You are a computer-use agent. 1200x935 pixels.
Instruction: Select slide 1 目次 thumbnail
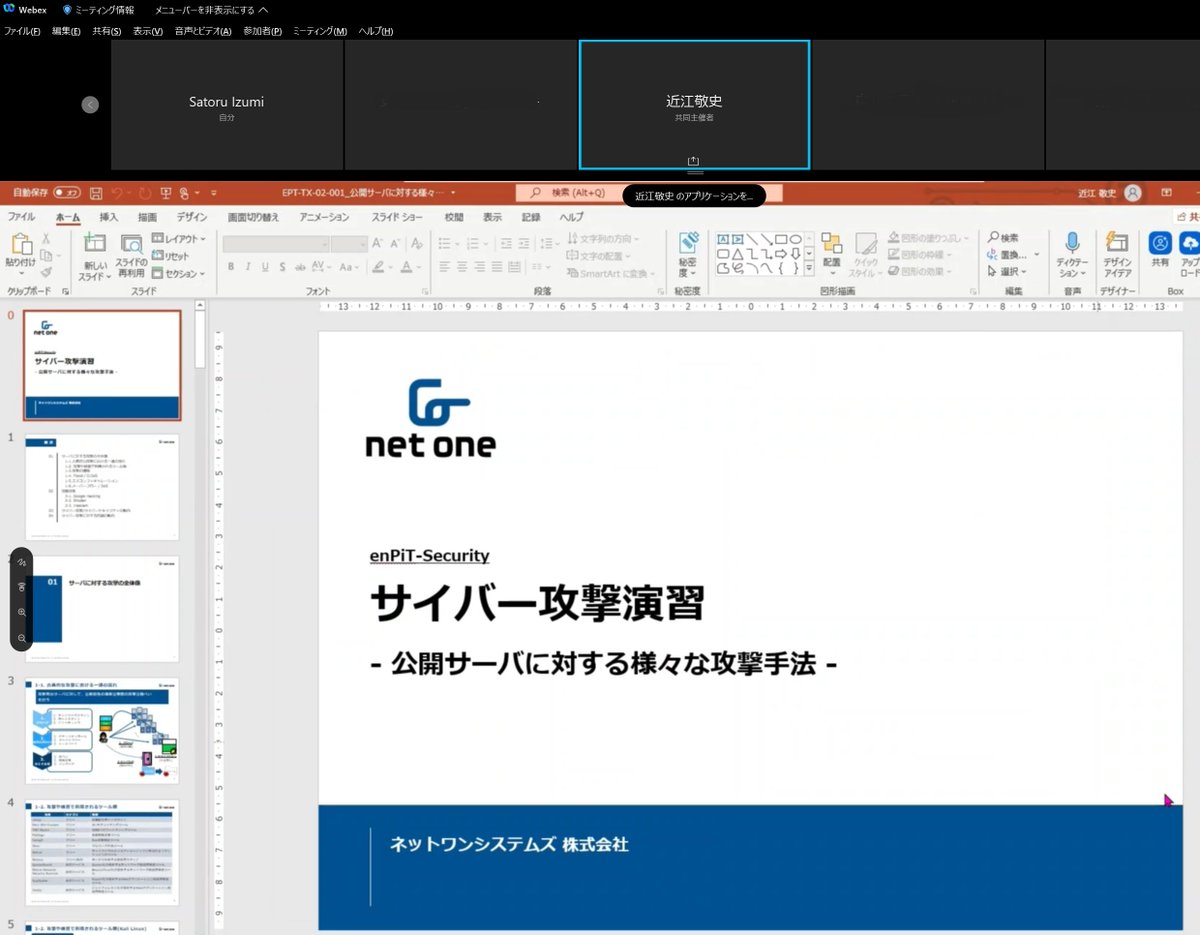pos(101,487)
